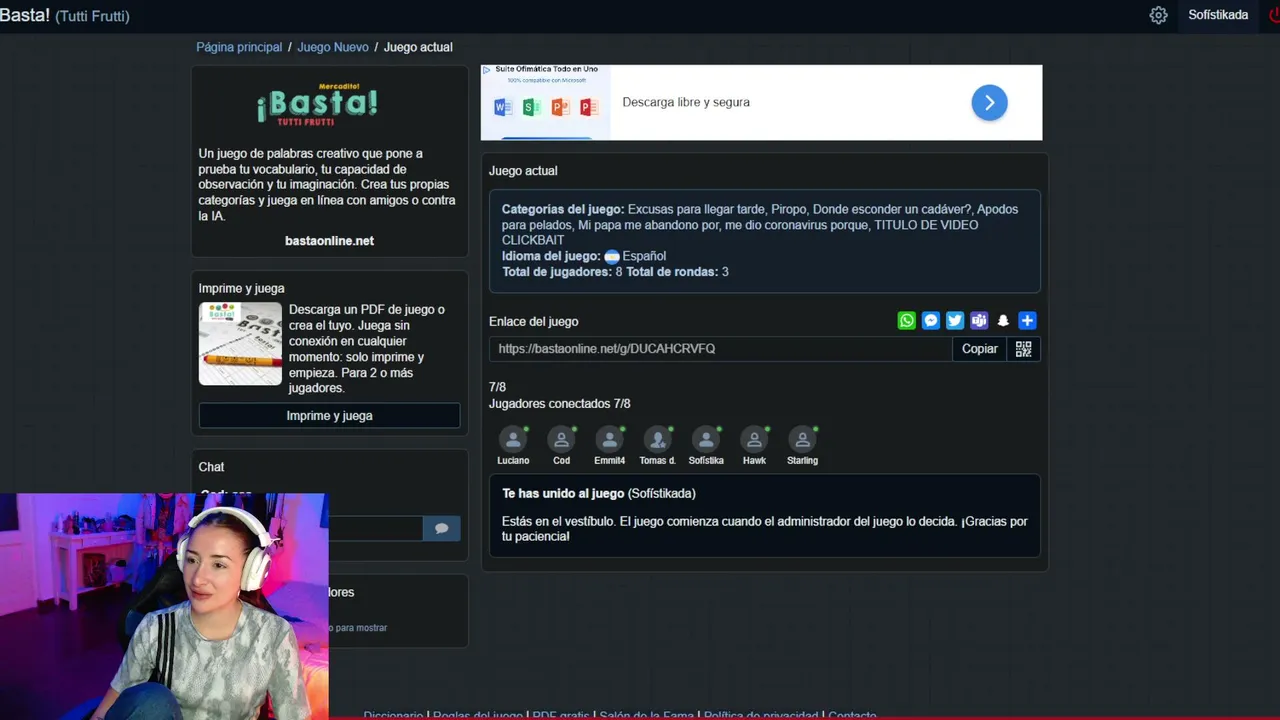Open settings gear icon
This screenshot has width=1280, height=720.
point(1158,15)
